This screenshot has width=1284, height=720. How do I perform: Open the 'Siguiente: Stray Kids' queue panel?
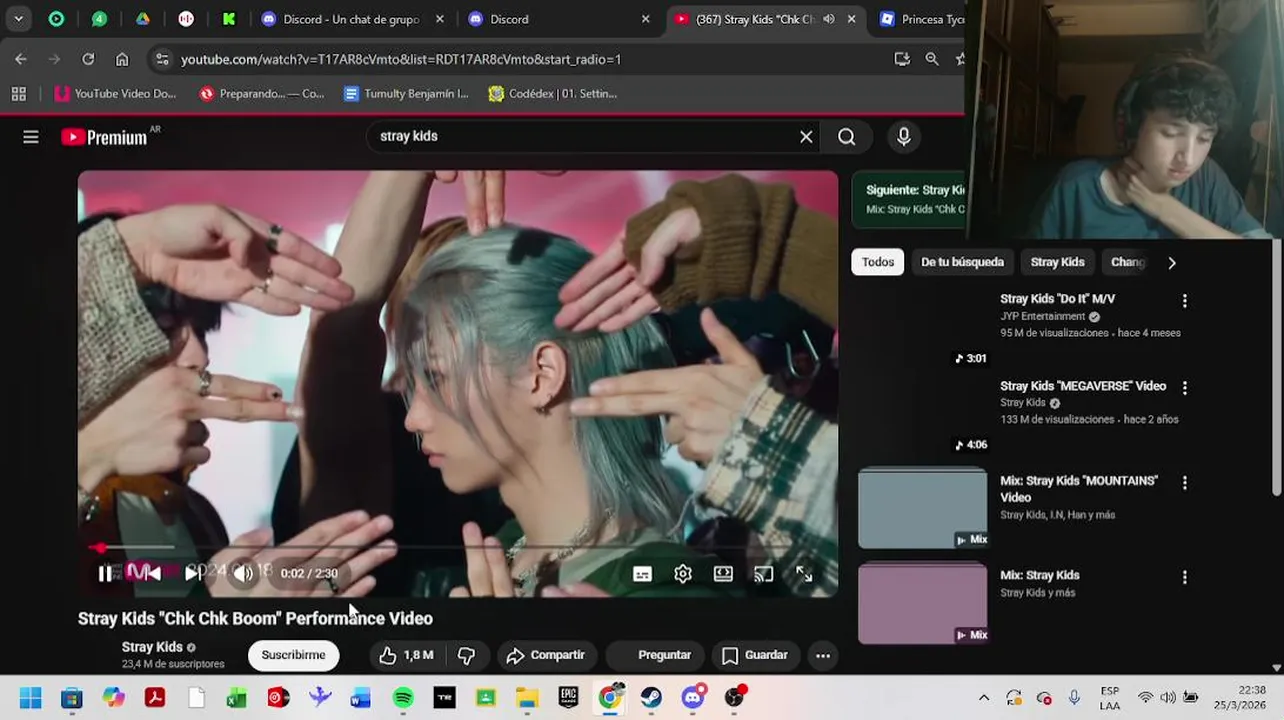pos(908,199)
